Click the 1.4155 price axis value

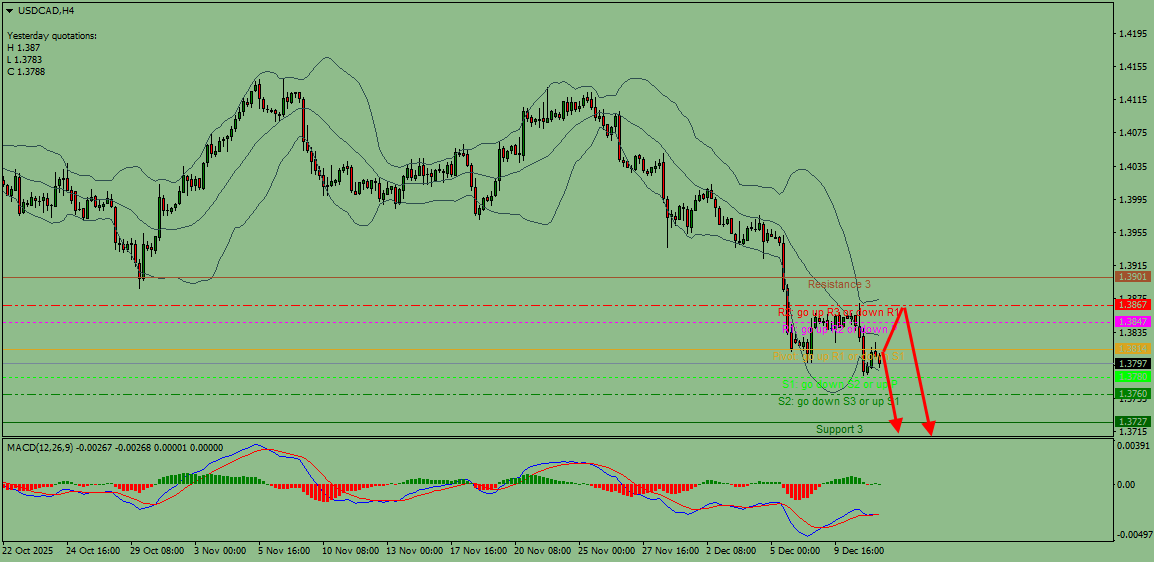[x=1132, y=67]
